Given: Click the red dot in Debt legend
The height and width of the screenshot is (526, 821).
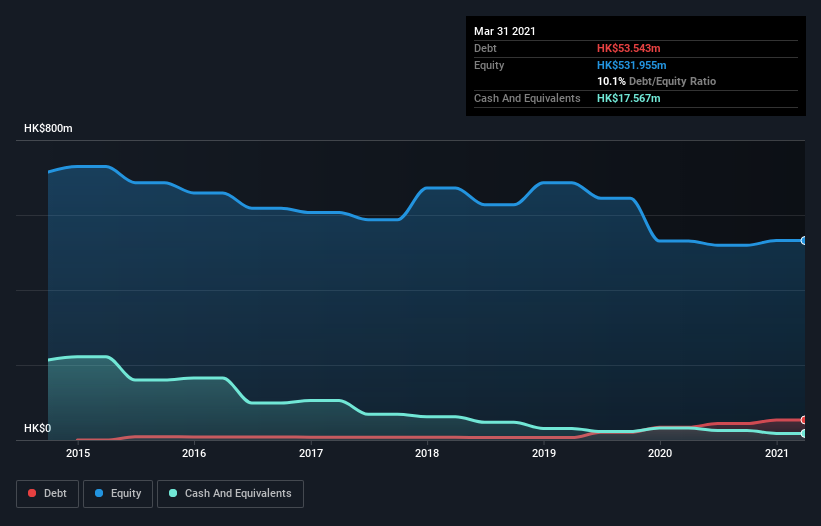Looking at the screenshot, I should click(x=33, y=493).
